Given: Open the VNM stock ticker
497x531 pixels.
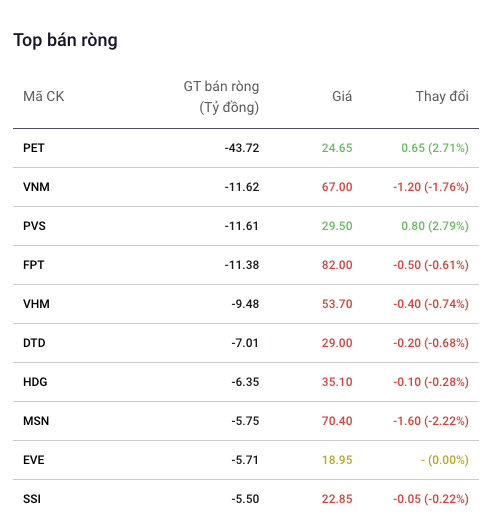Looking at the screenshot, I should [x=36, y=187].
